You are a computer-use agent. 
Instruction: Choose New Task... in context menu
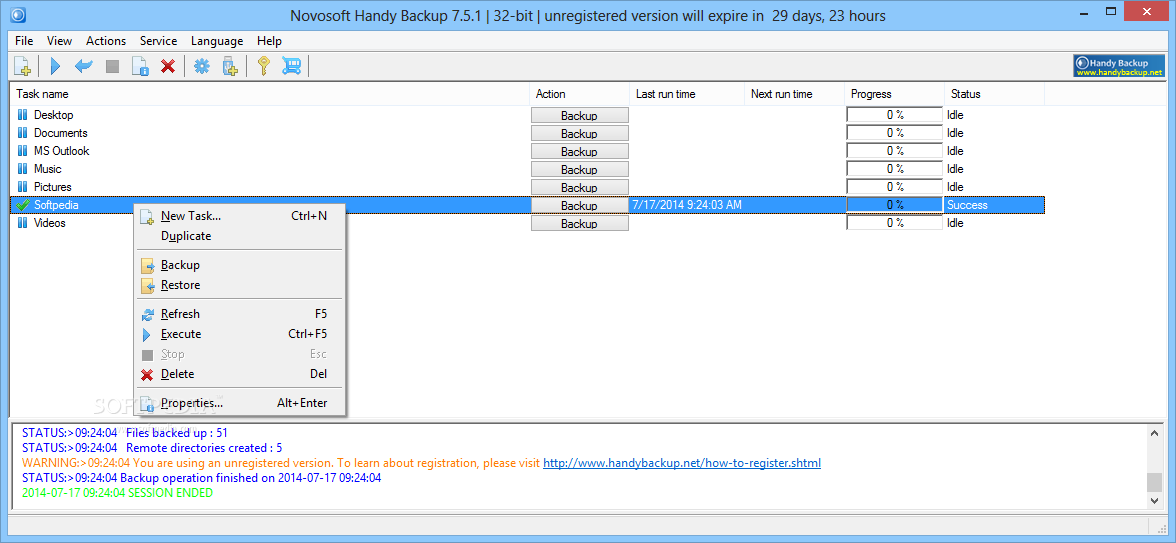tap(239, 216)
